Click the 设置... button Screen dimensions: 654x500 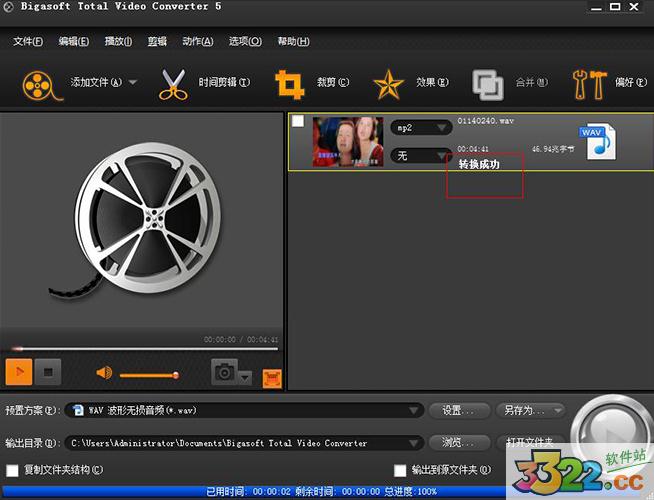coord(460,411)
